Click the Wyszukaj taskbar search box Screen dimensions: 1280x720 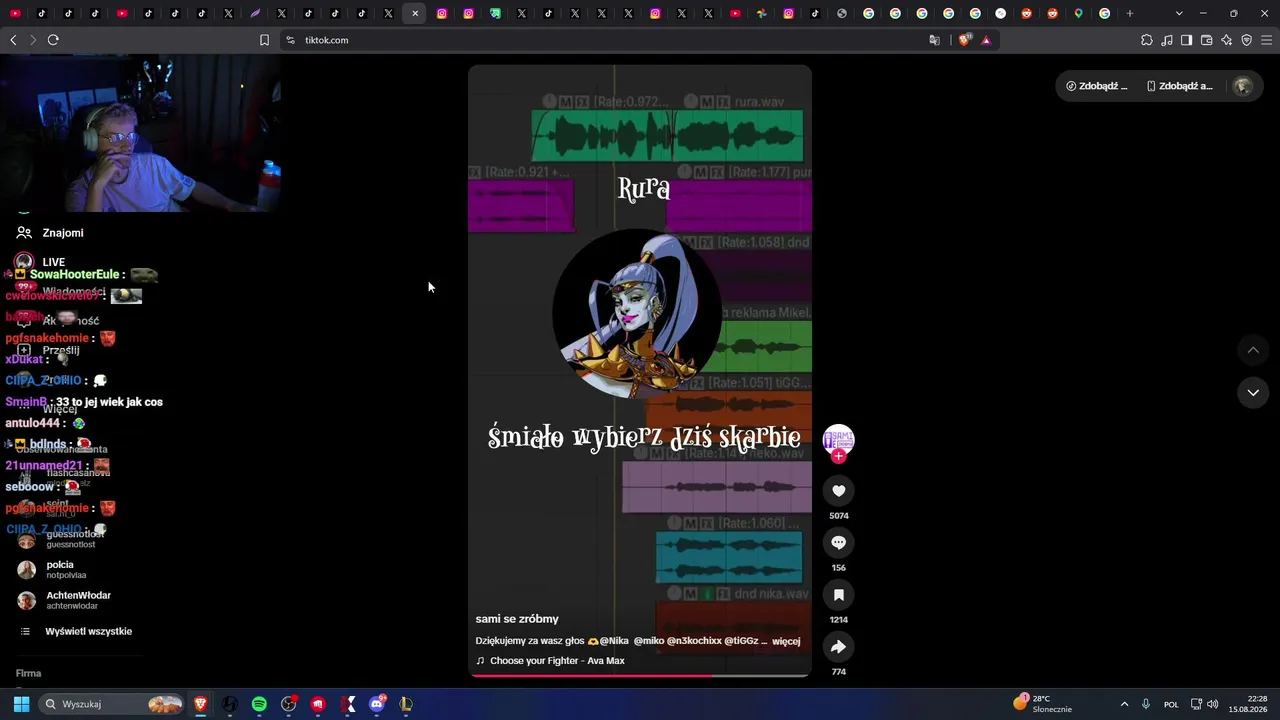click(112, 704)
